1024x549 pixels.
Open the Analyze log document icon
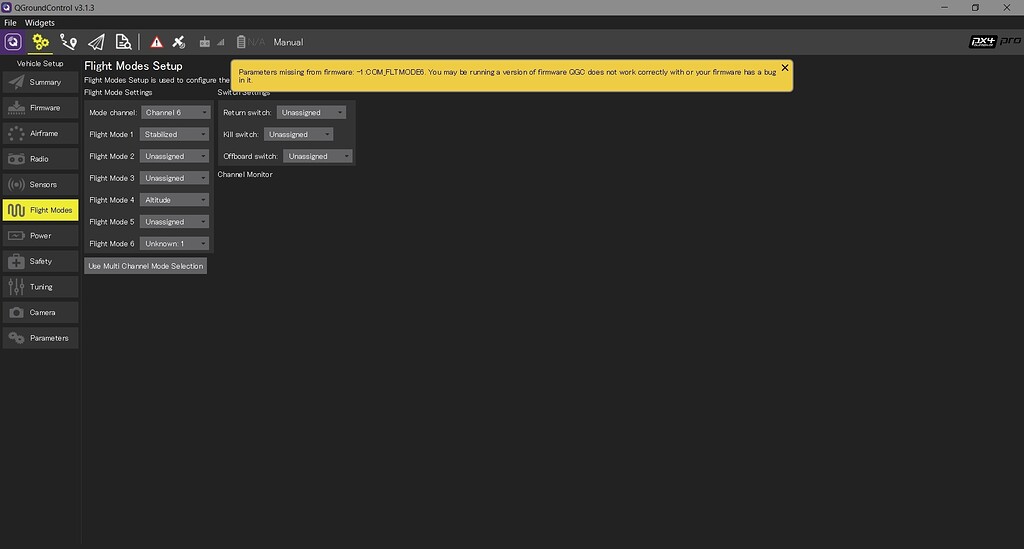click(x=123, y=42)
